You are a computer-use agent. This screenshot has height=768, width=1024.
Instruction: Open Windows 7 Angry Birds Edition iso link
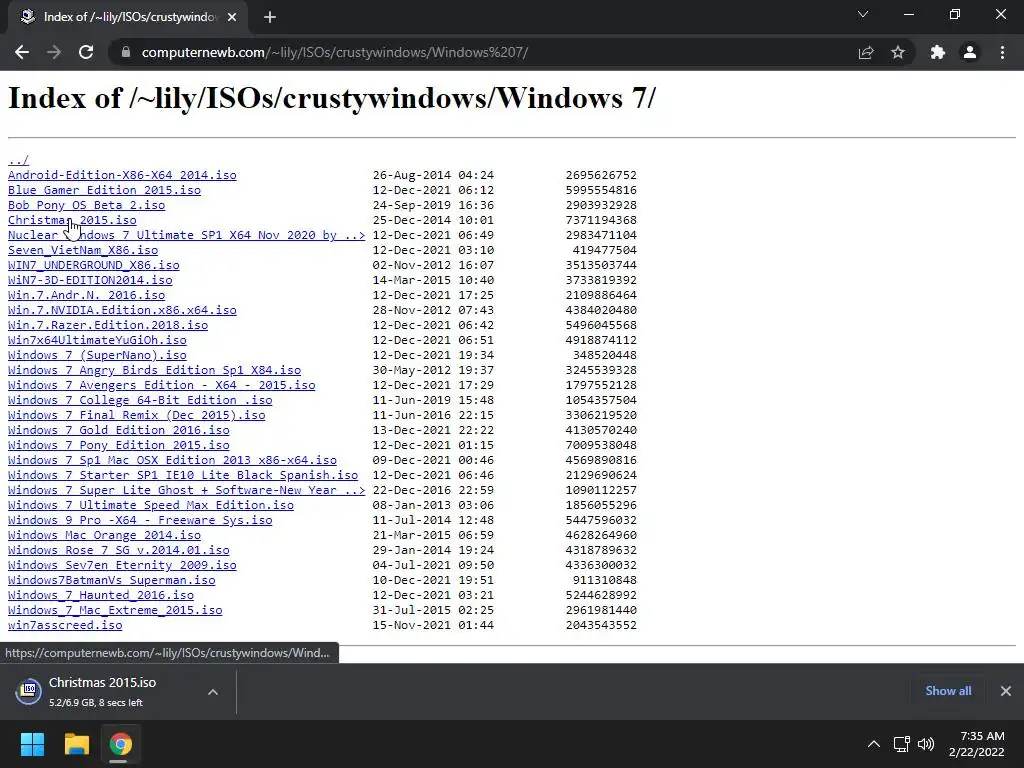click(154, 370)
